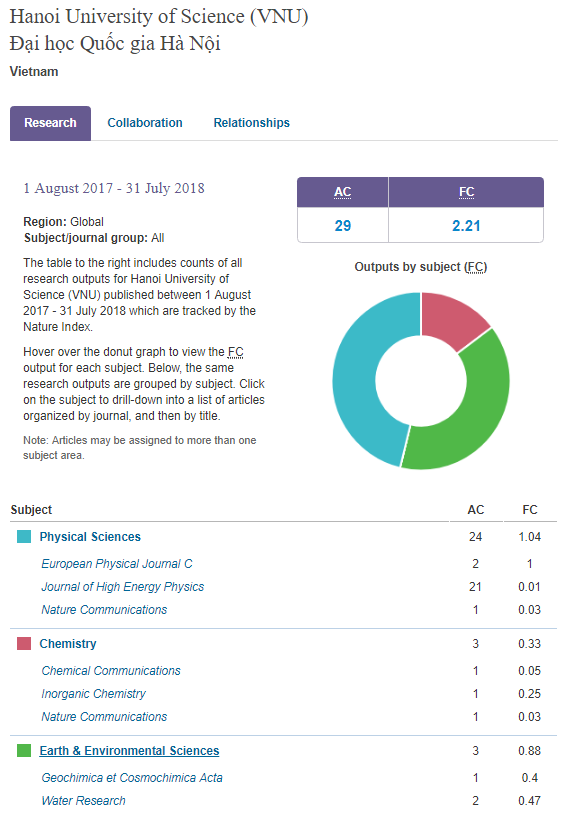Open Earth & Environmental Sciences link
The width and height of the screenshot is (565, 827).
point(129,751)
